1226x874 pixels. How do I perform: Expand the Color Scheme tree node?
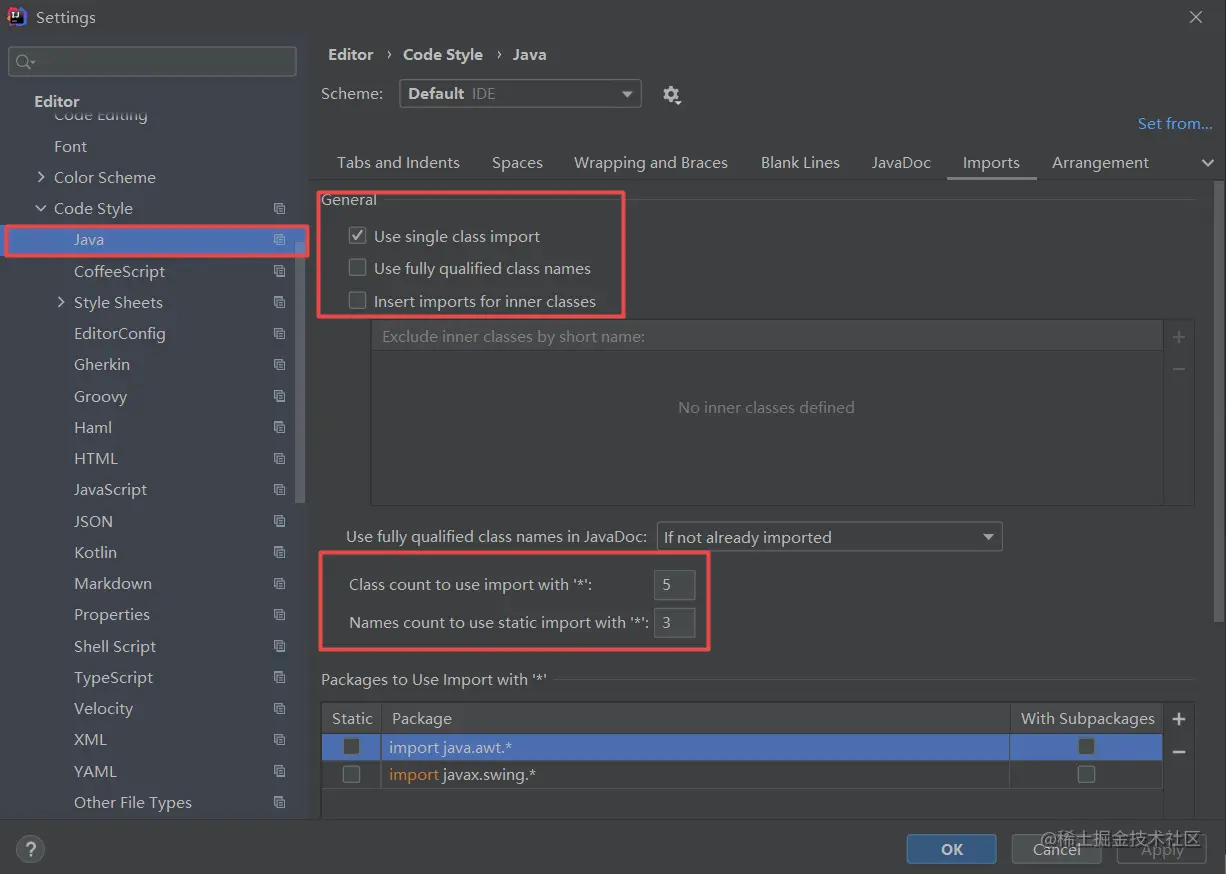tap(41, 177)
